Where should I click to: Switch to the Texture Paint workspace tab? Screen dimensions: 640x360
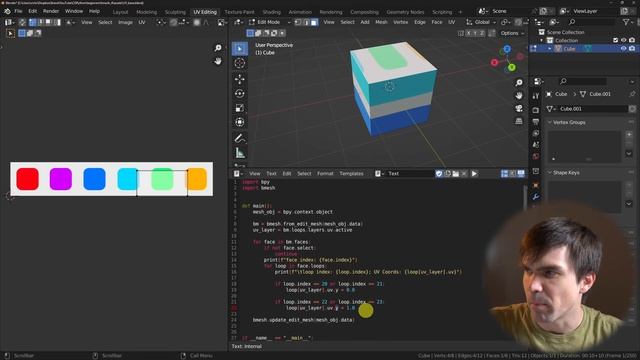coord(239,12)
